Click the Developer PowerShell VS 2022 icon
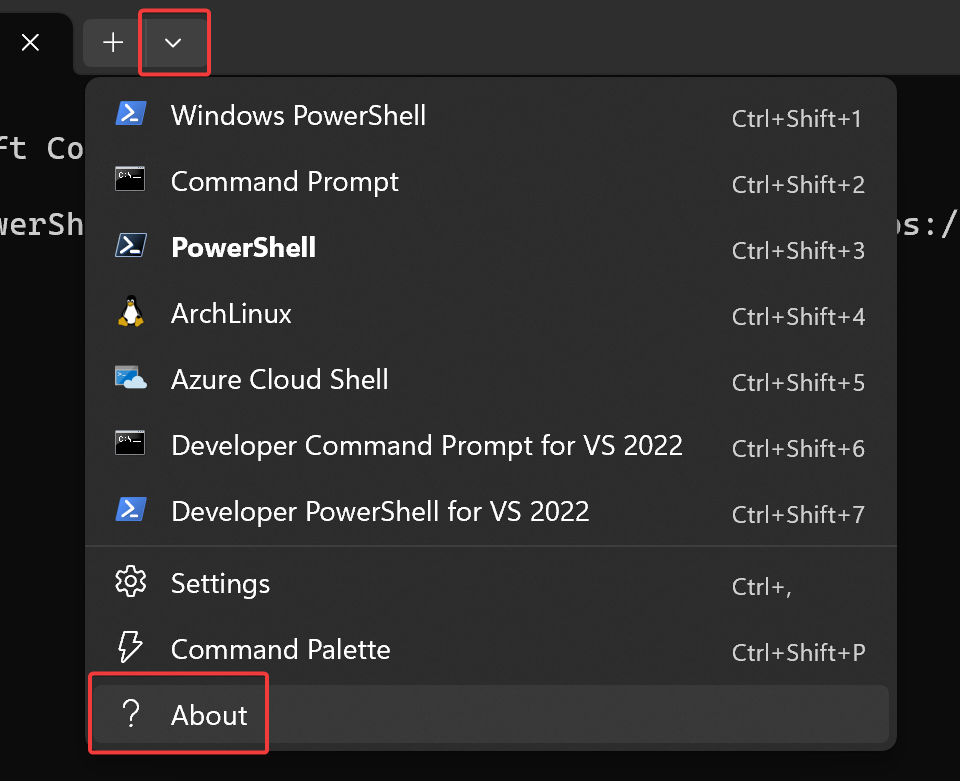The height and width of the screenshot is (781, 960). 130,509
